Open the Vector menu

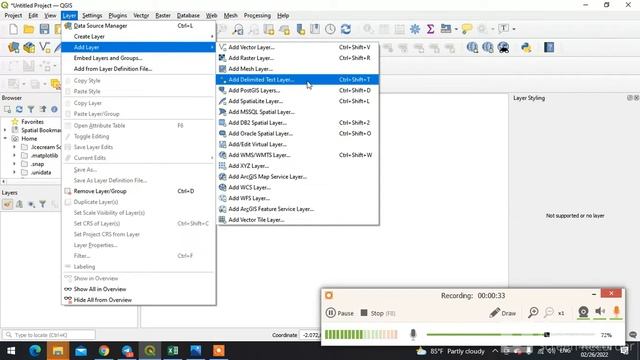tap(141, 16)
